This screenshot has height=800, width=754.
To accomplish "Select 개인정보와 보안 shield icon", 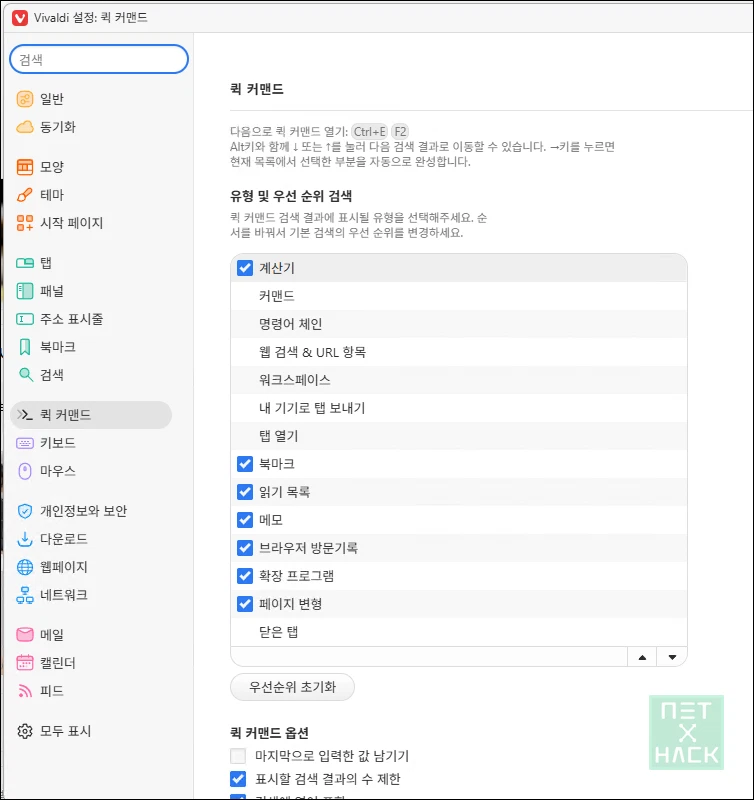I will point(24,511).
